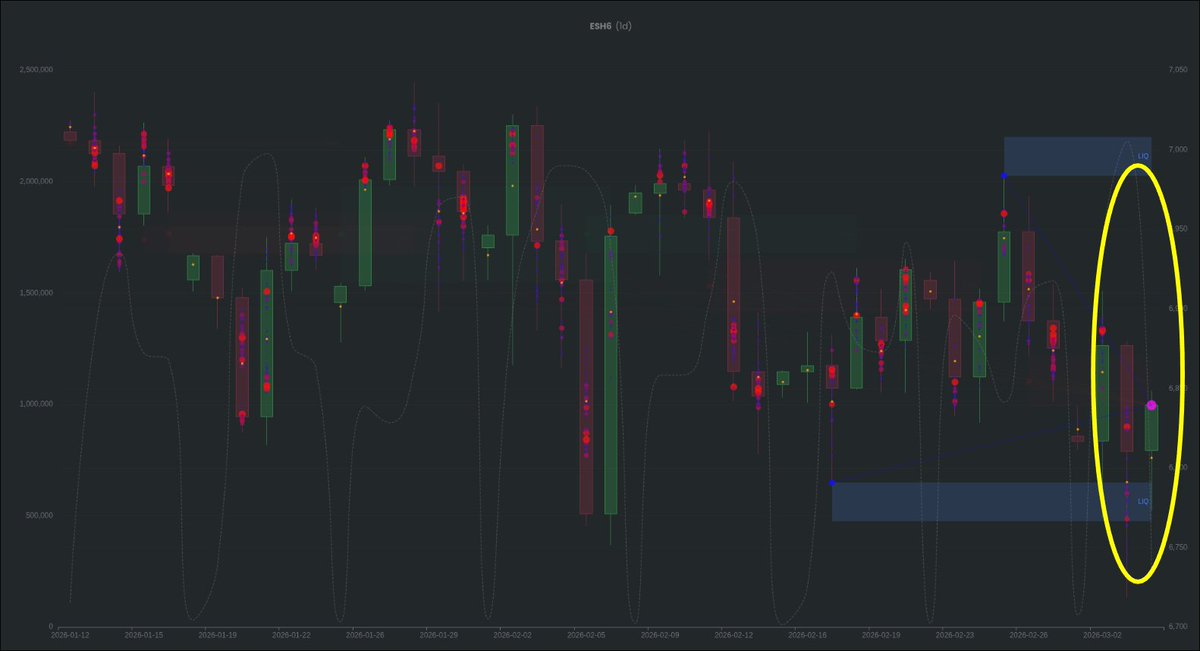
Task: Click the 2026-02-12 date label
Action: [x=732, y=634]
